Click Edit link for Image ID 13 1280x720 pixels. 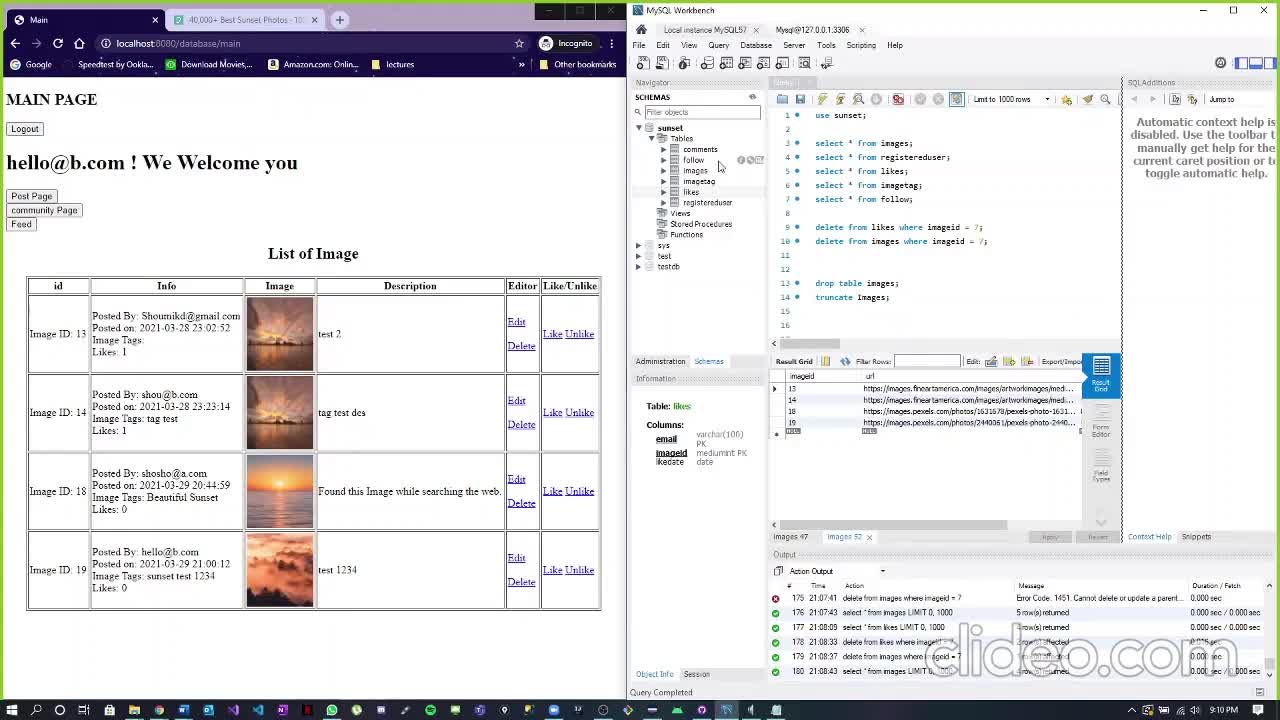[x=516, y=322]
